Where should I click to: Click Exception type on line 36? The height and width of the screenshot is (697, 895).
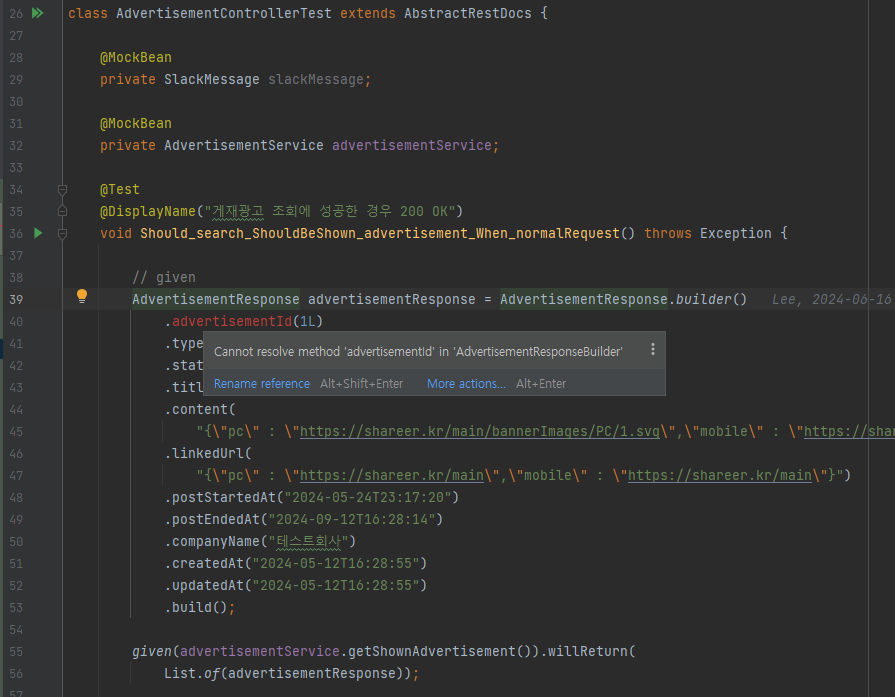coord(736,233)
